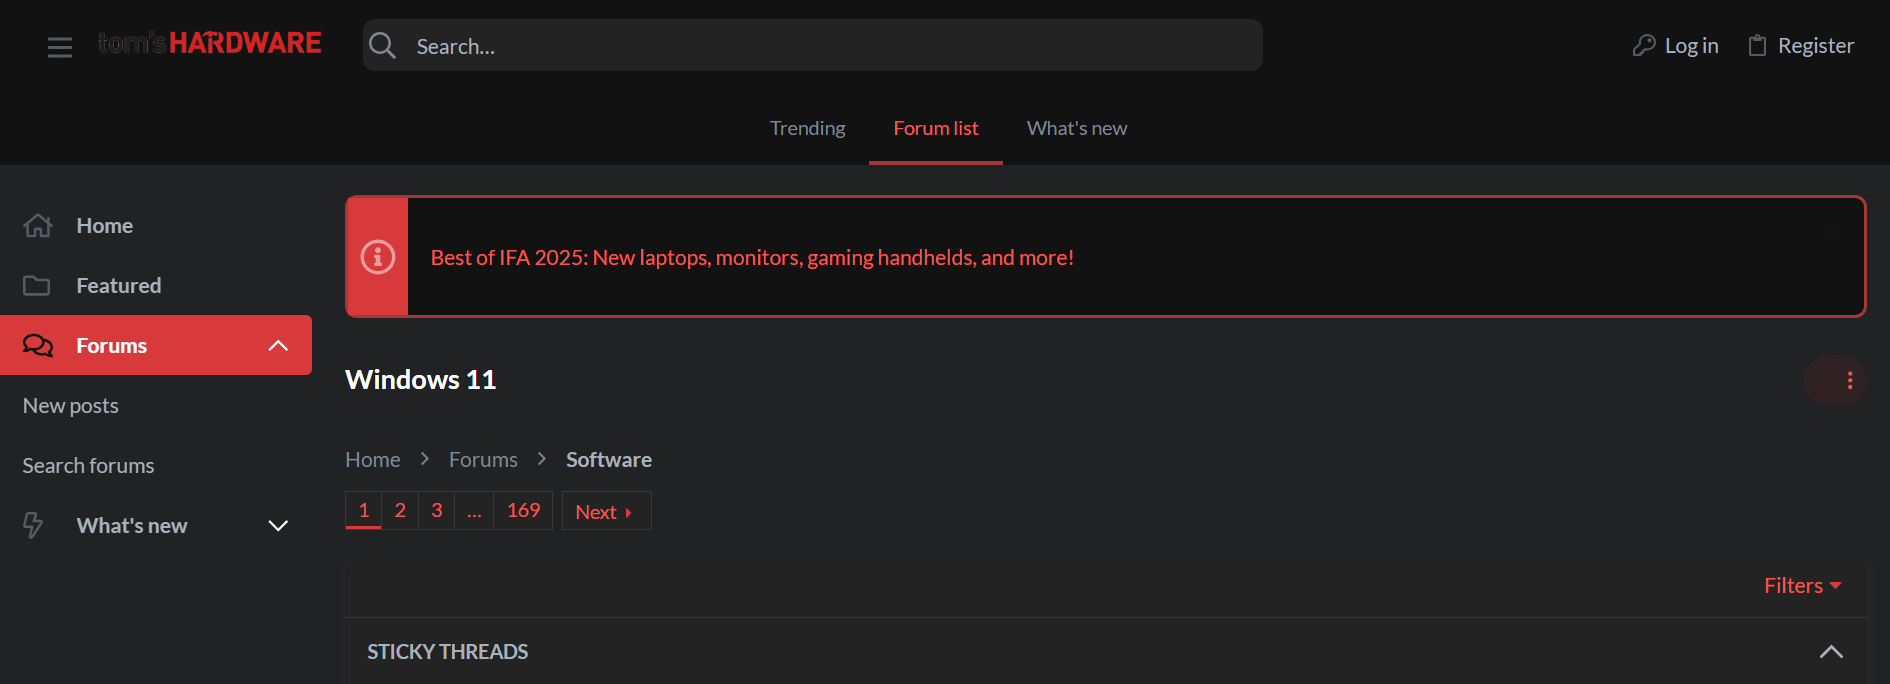Click the Featured folder icon in sidebar
Image resolution: width=1890 pixels, height=684 pixels.
[x=37, y=286]
